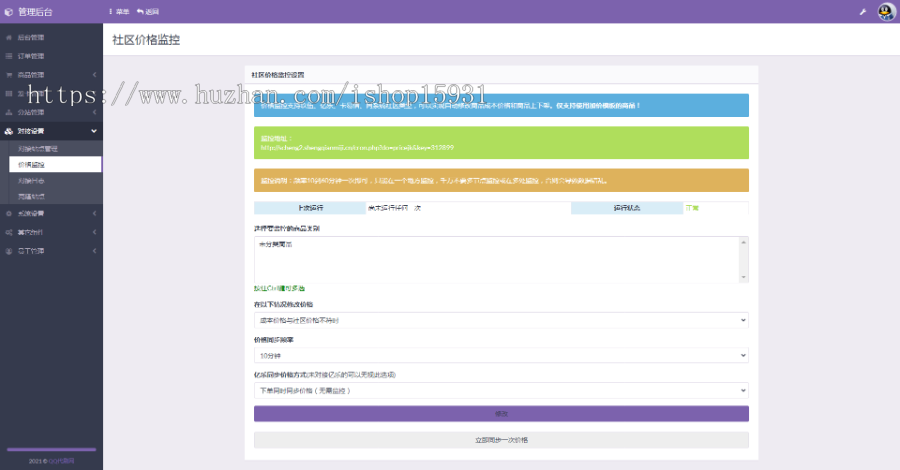This screenshot has width=900, height=470.
Task: Click the 后台管理 home icon in sidebar
Action: coord(9,37)
